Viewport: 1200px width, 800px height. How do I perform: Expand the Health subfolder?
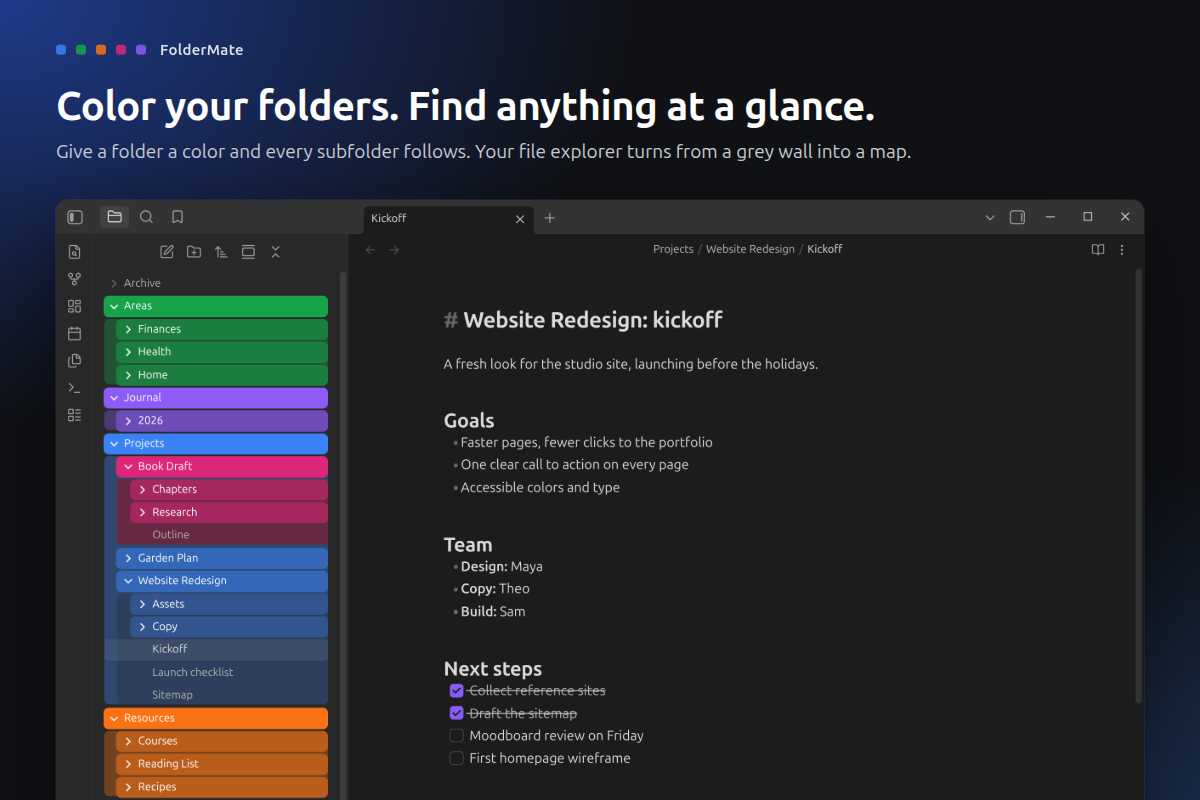pos(222,352)
